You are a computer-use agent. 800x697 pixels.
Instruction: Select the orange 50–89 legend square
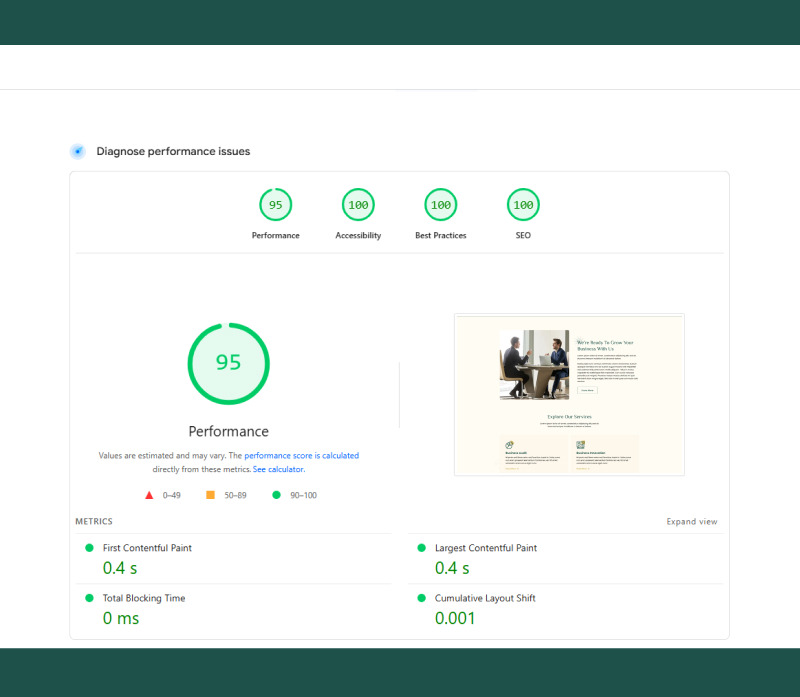210,495
